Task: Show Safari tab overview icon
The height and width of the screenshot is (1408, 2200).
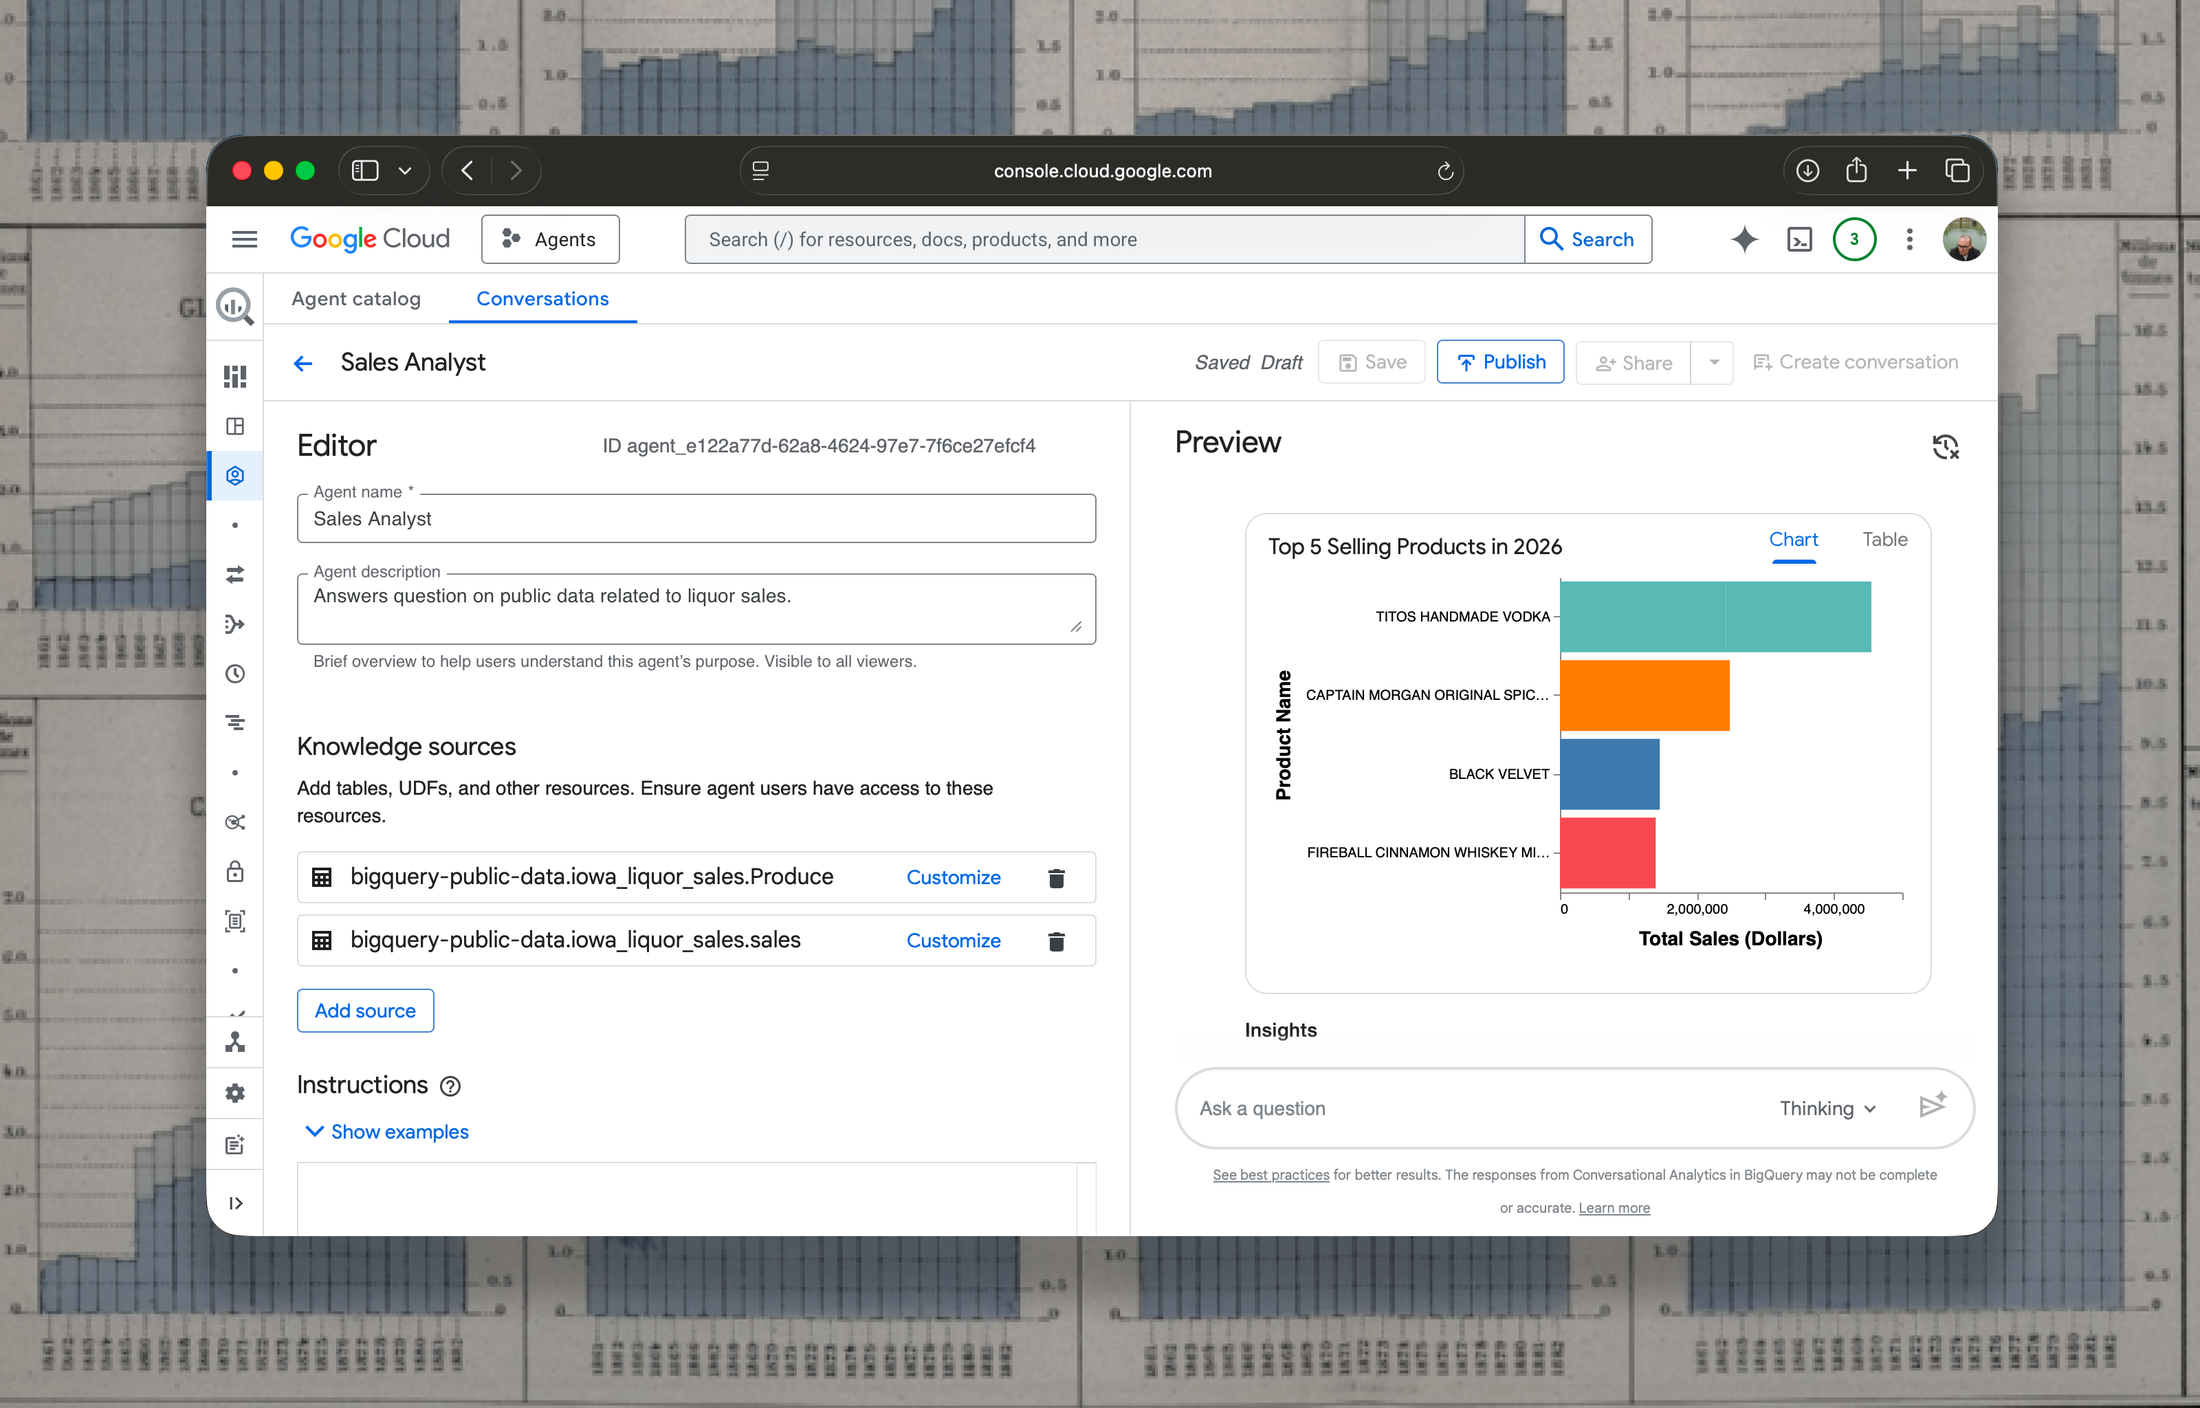Action: coord(1957,170)
